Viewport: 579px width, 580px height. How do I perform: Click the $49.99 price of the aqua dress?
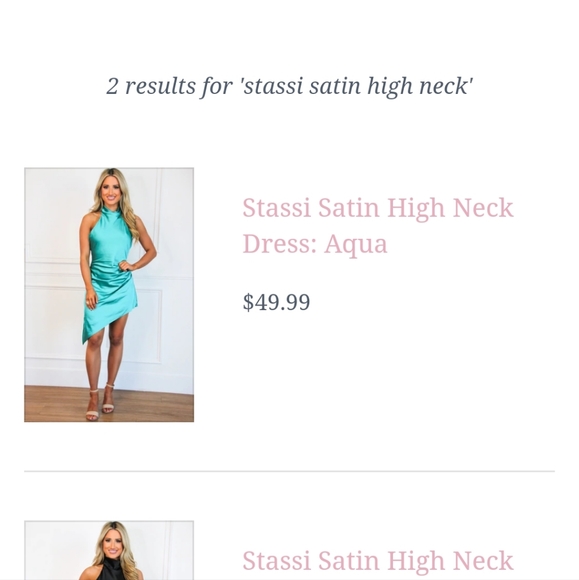[276, 302]
